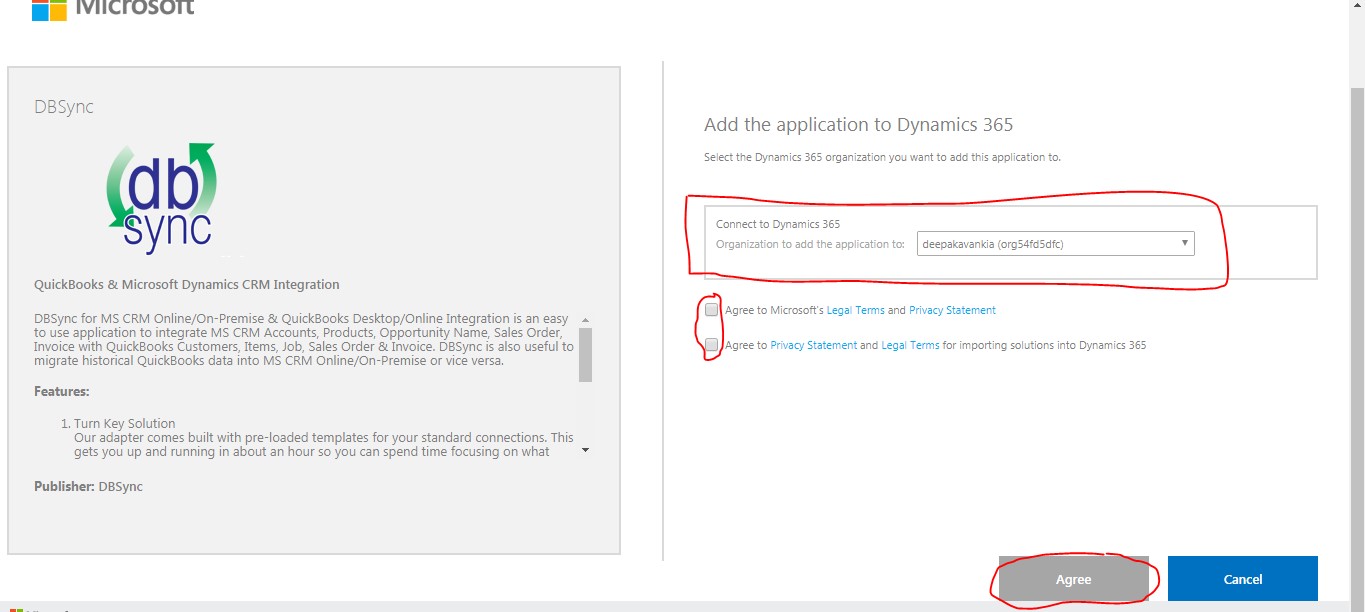Click the 'Publisher: DBSync' text
Viewport: 1365px width, 612px height.
click(88, 486)
